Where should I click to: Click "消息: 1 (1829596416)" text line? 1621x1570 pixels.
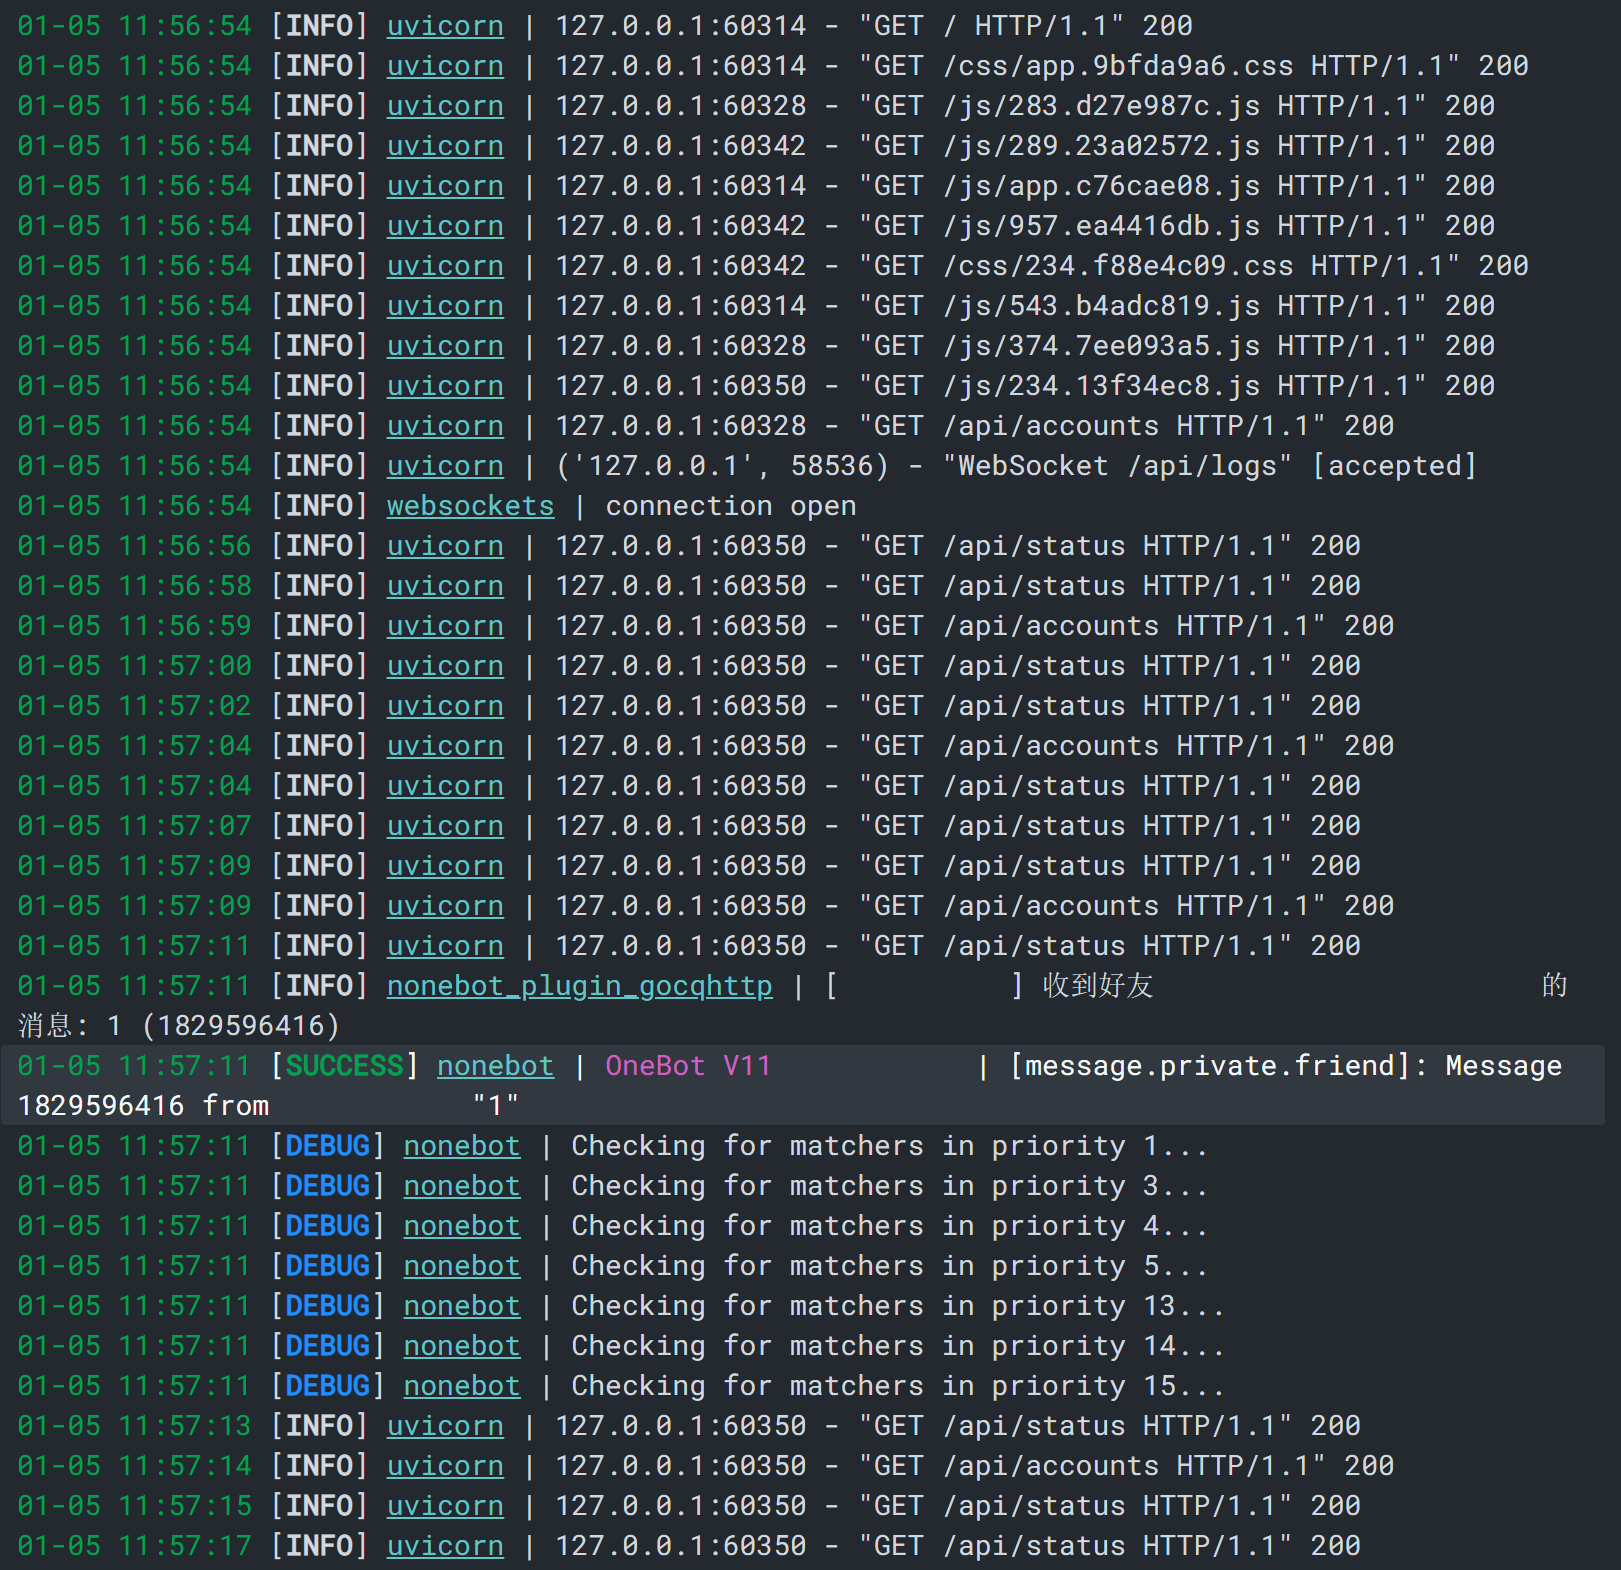(x=179, y=1026)
